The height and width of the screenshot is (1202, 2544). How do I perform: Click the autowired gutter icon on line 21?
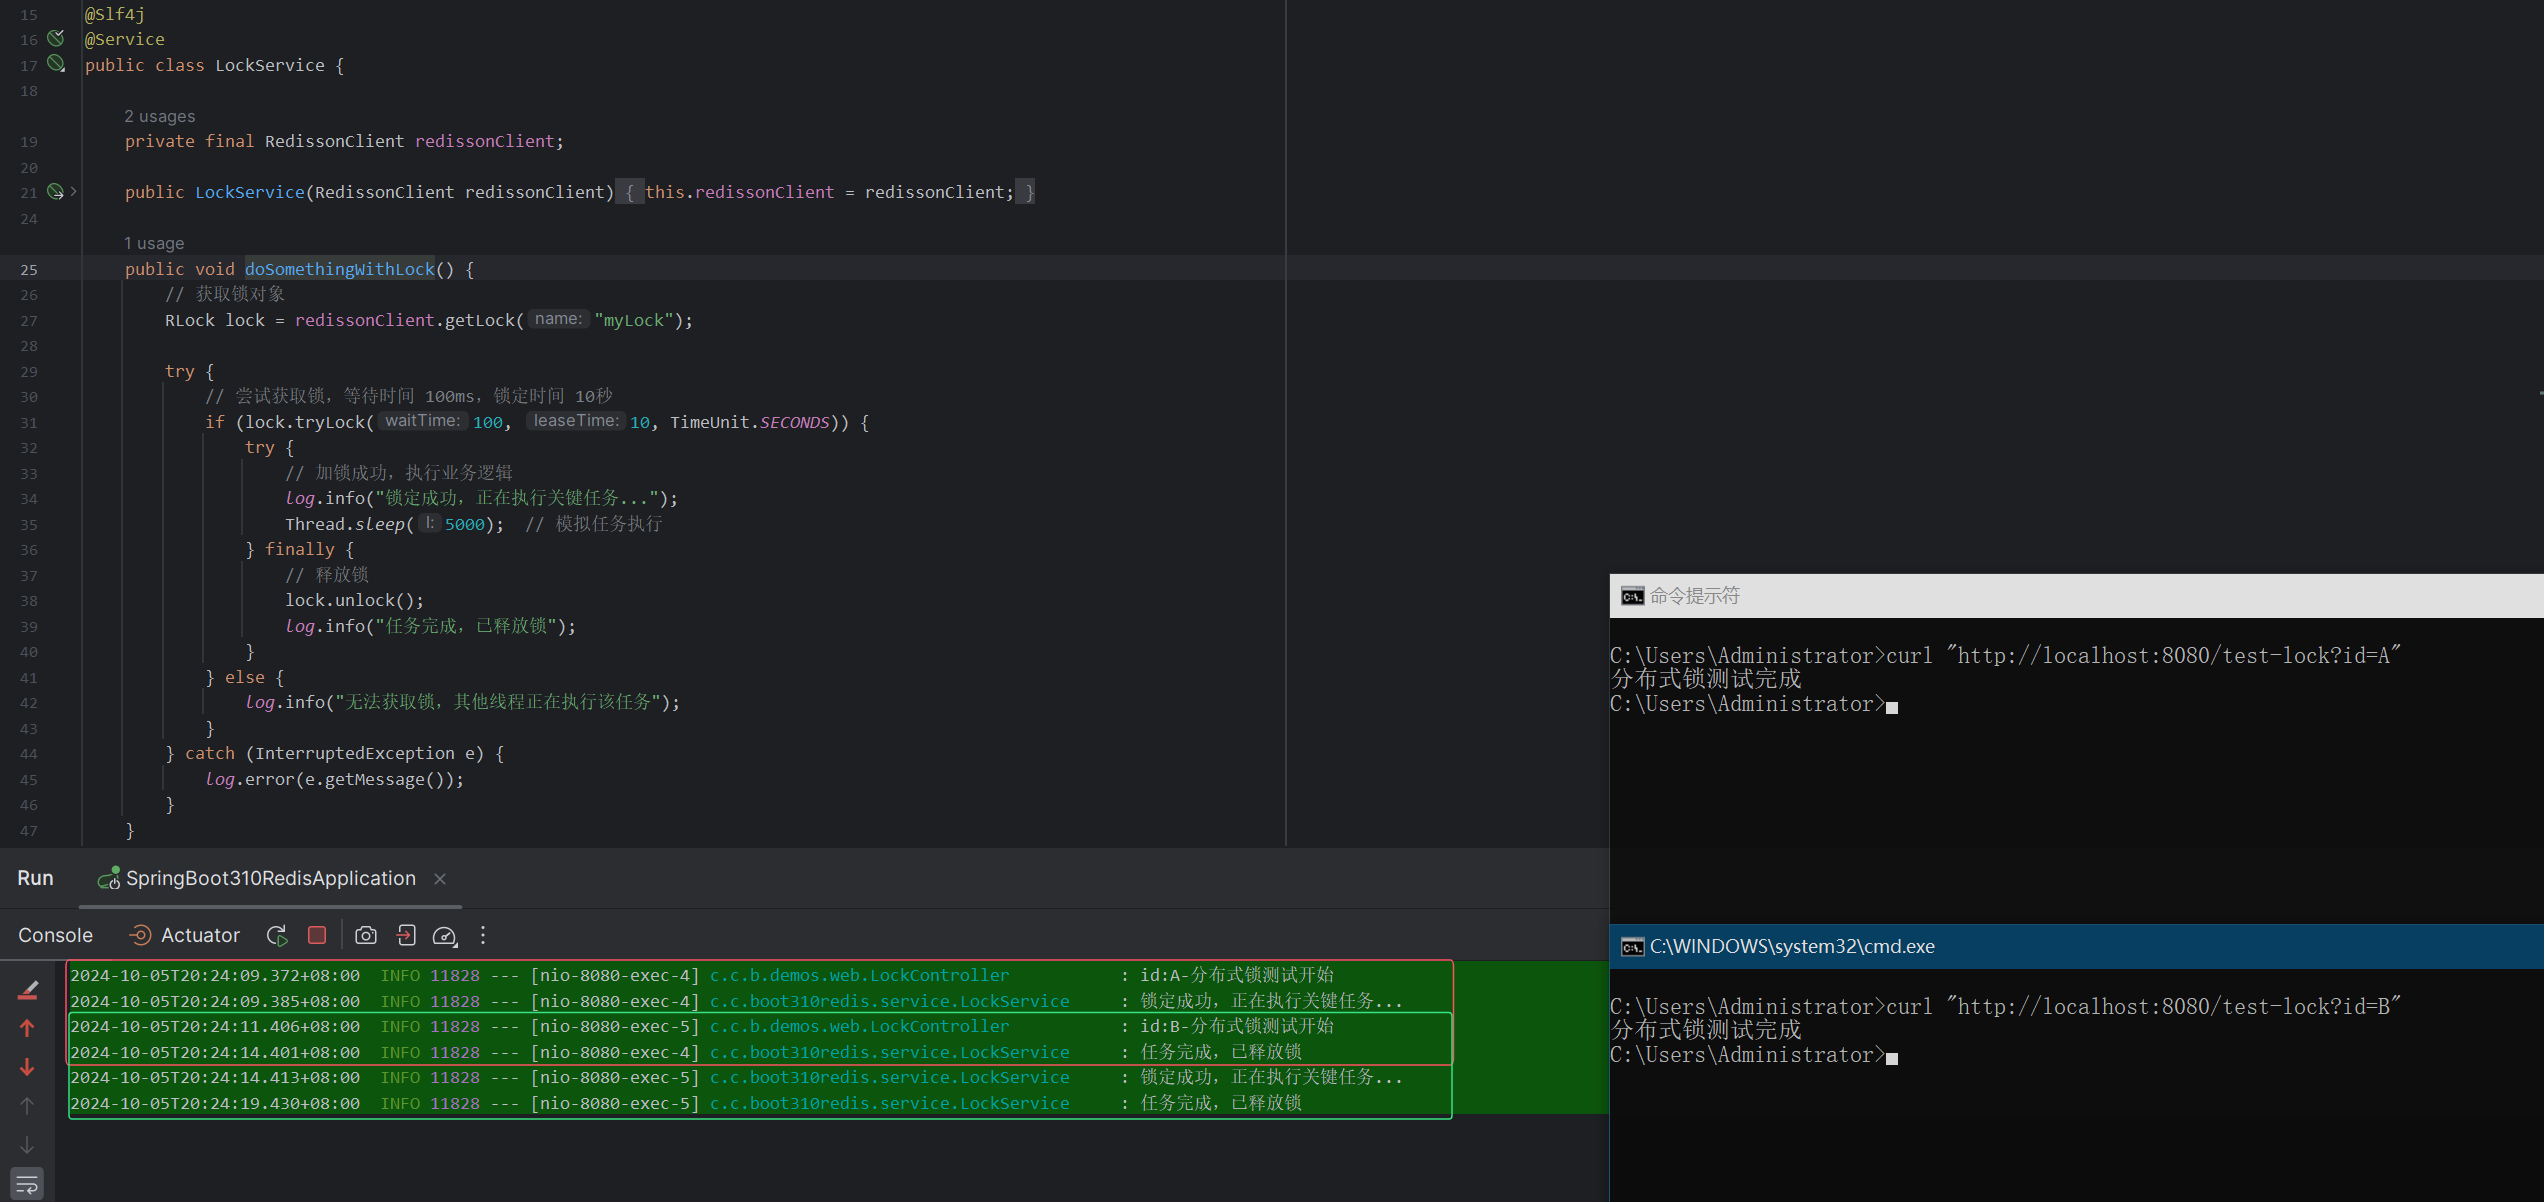[x=55, y=191]
